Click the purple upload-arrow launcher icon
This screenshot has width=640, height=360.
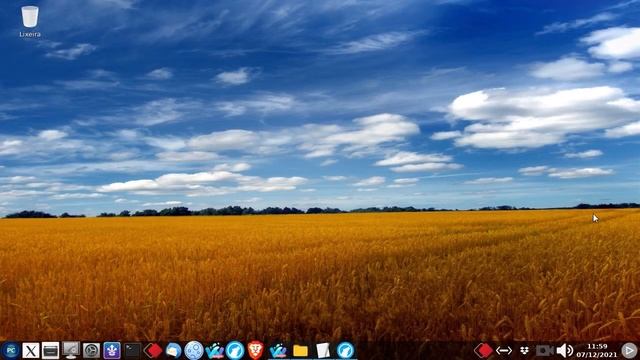(x=112, y=350)
